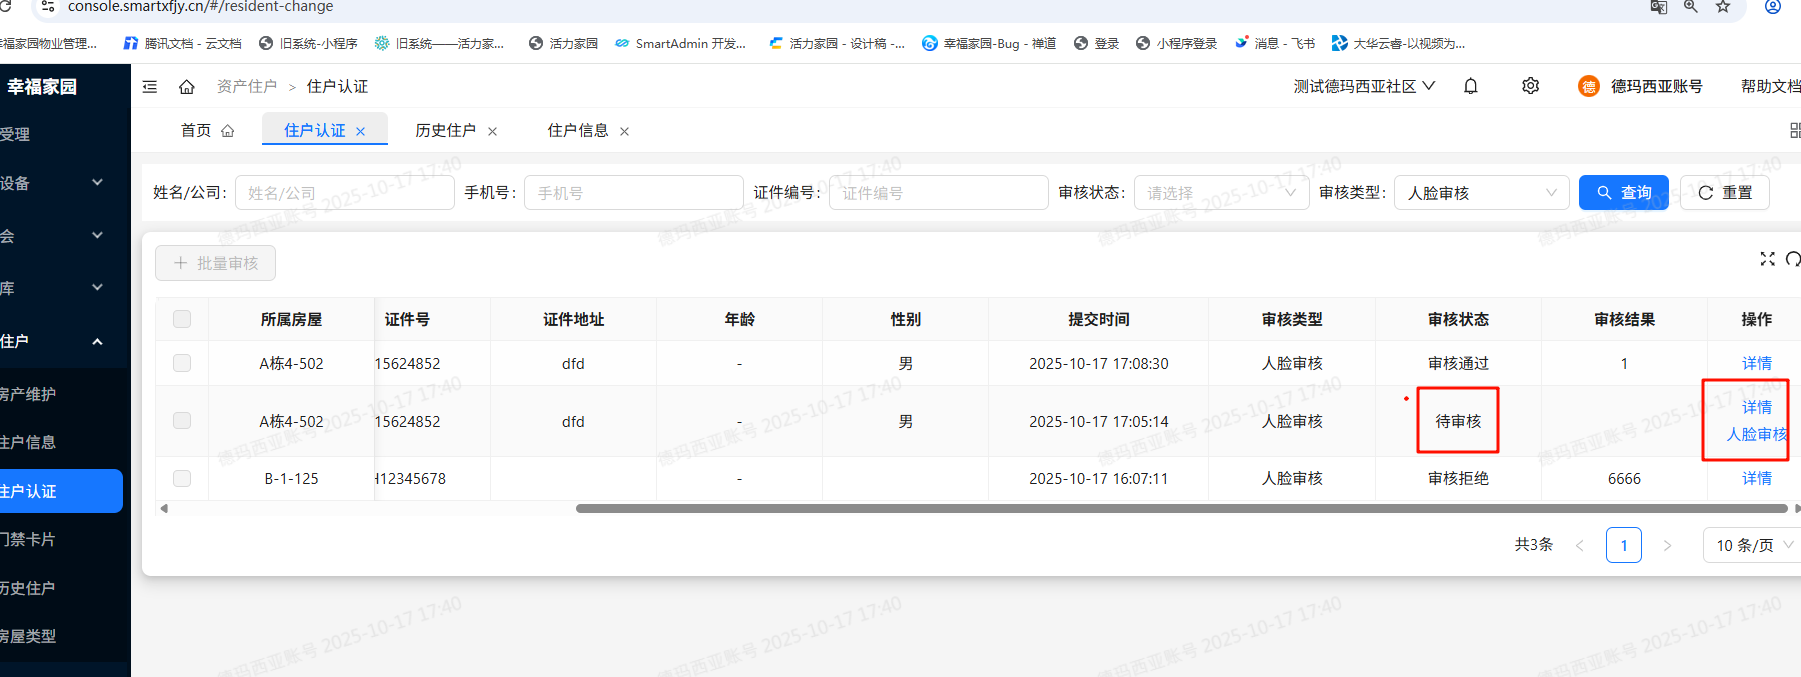Open 住户认证 in sidebar

60,491
